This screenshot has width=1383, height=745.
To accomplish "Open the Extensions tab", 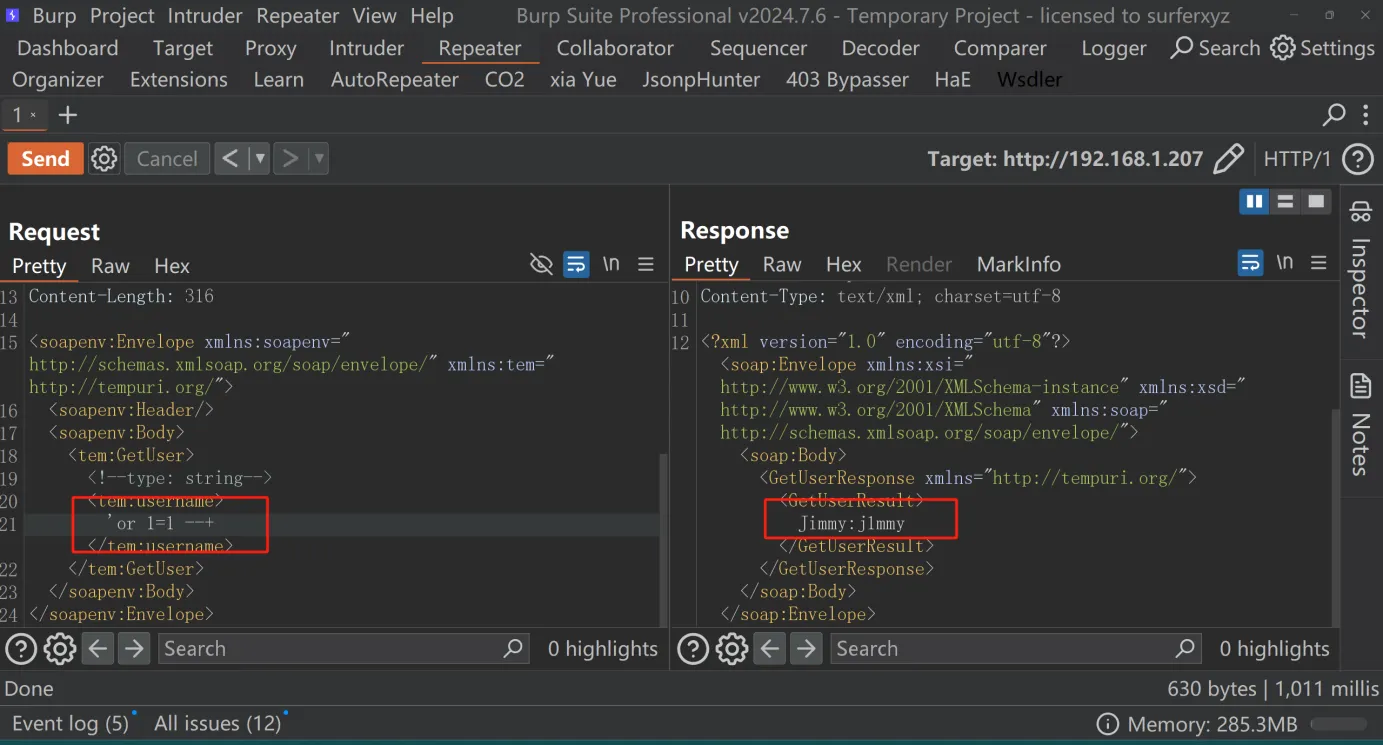I will coord(179,79).
